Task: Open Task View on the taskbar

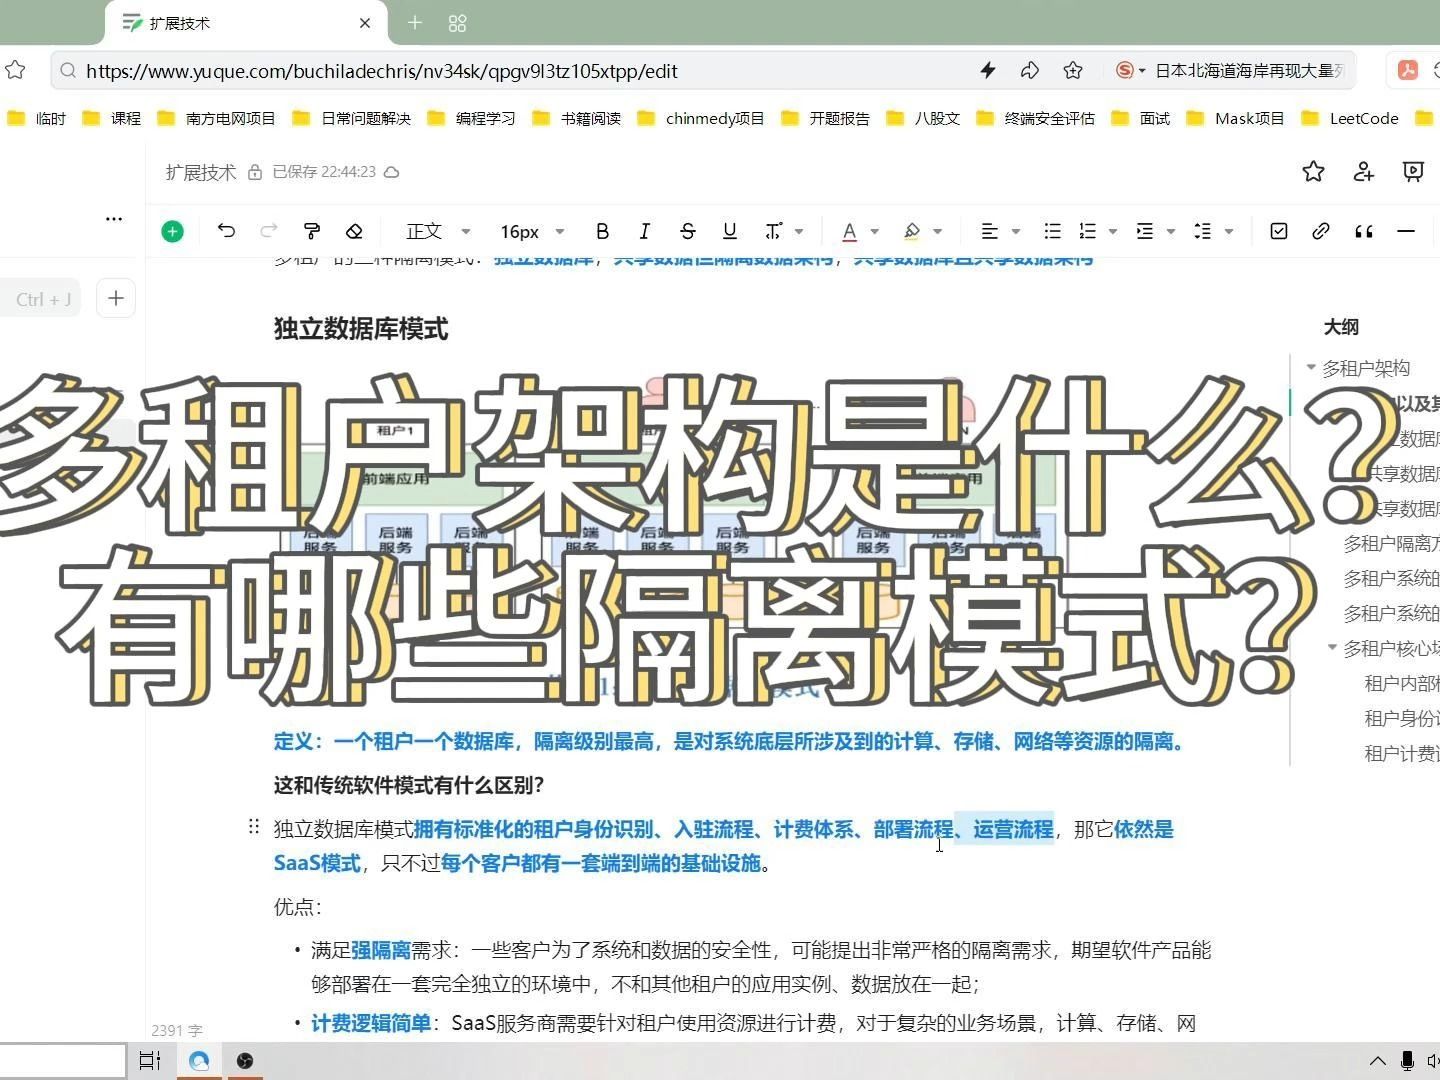Action: [x=150, y=1061]
